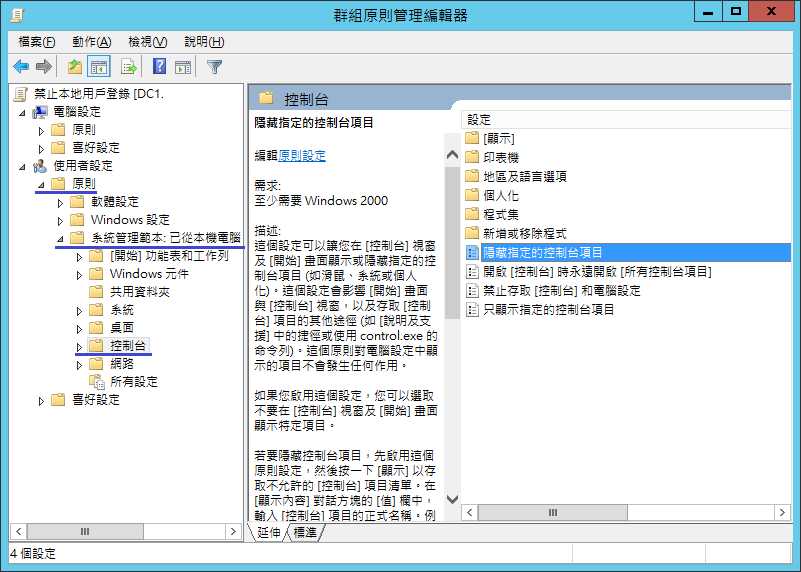This screenshot has width=801, height=572.
Task: Open the 原則設定 edit link
Action: pyautogui.click(x=302, y=155)
